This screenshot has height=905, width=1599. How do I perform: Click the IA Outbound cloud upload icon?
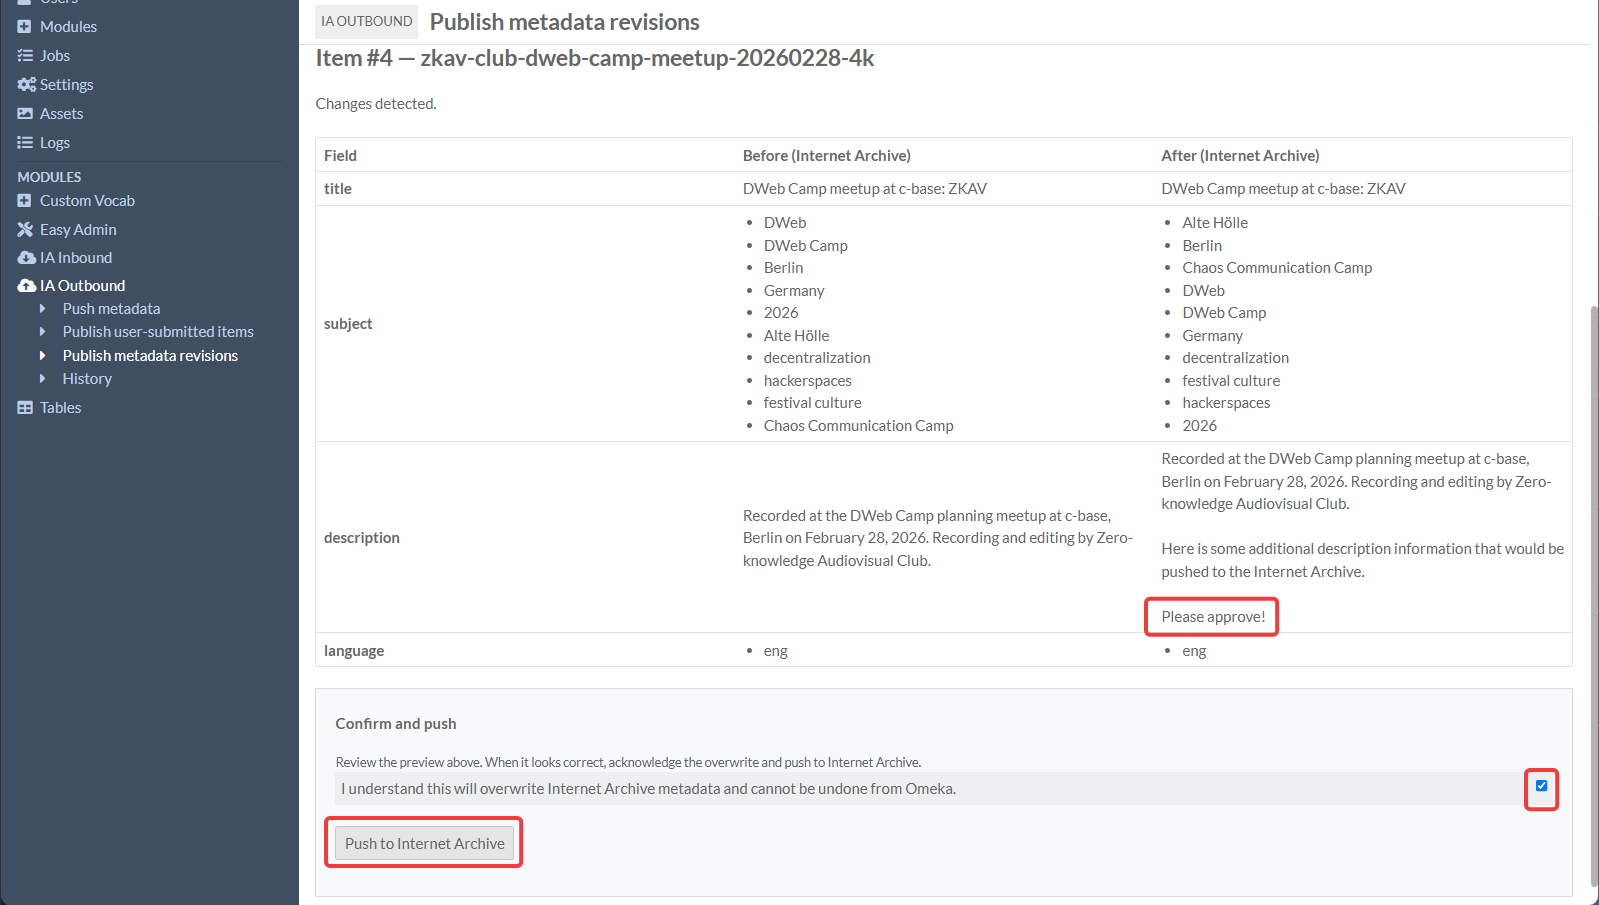26,286
